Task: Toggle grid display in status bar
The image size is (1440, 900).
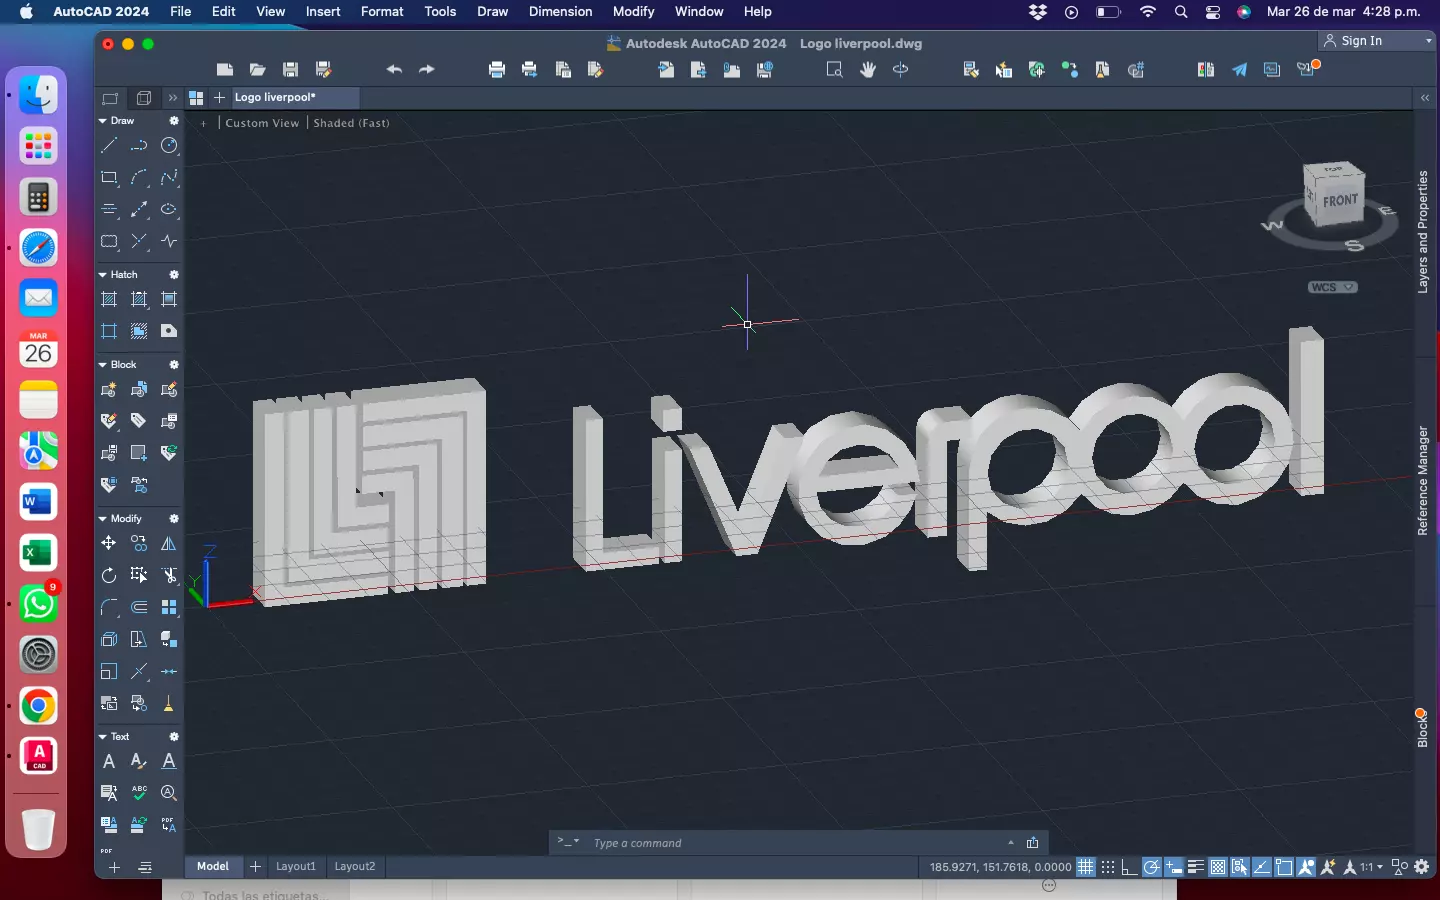Action: coord(1085,867)
